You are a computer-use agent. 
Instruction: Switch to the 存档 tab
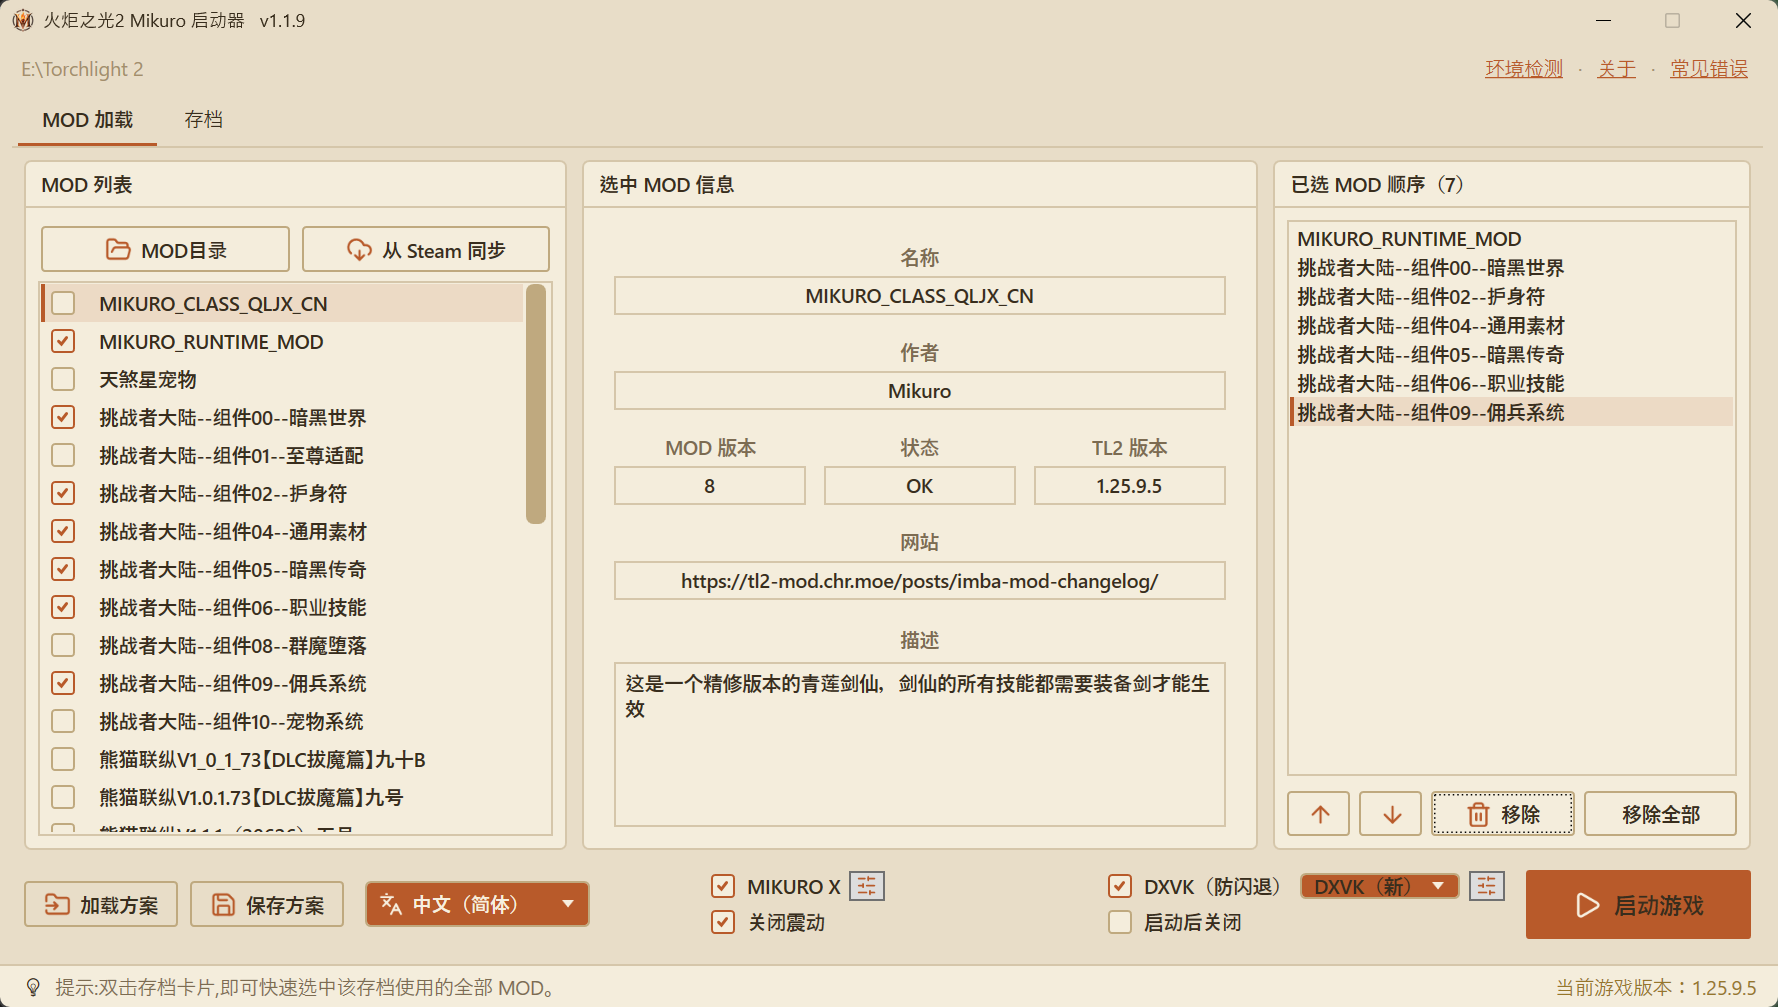pyautogui.click(x=204, y=120)
